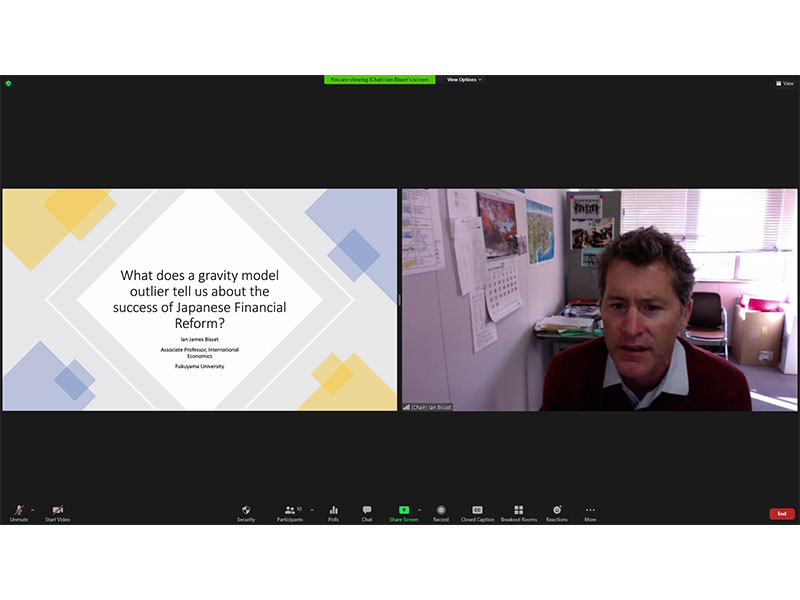The image size is (800, 600).
Task: Open the Polls icon
Action: tap(333, 512)
